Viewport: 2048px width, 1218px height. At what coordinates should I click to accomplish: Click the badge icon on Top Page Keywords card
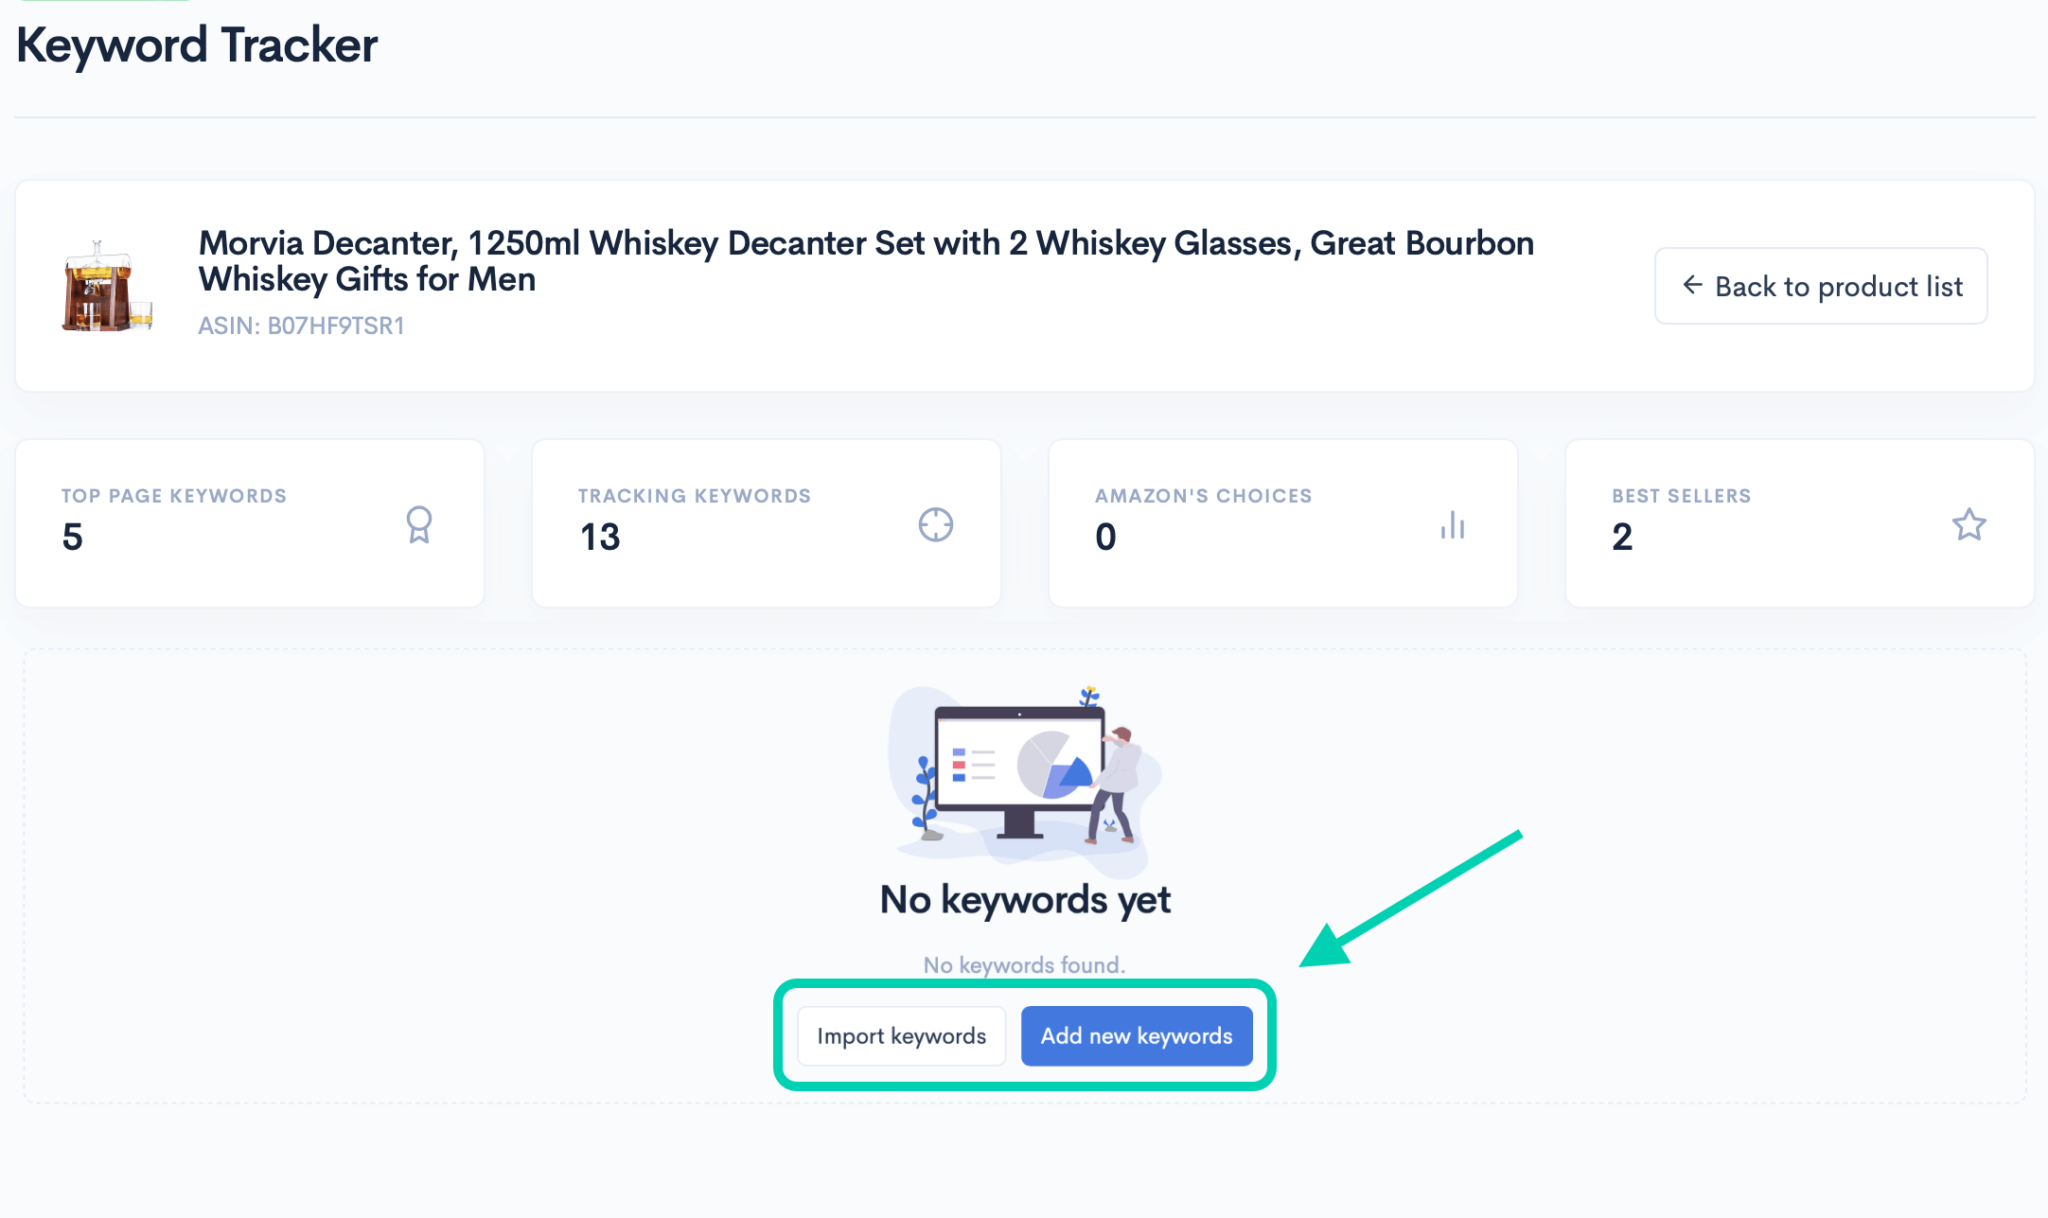(419, 524)
